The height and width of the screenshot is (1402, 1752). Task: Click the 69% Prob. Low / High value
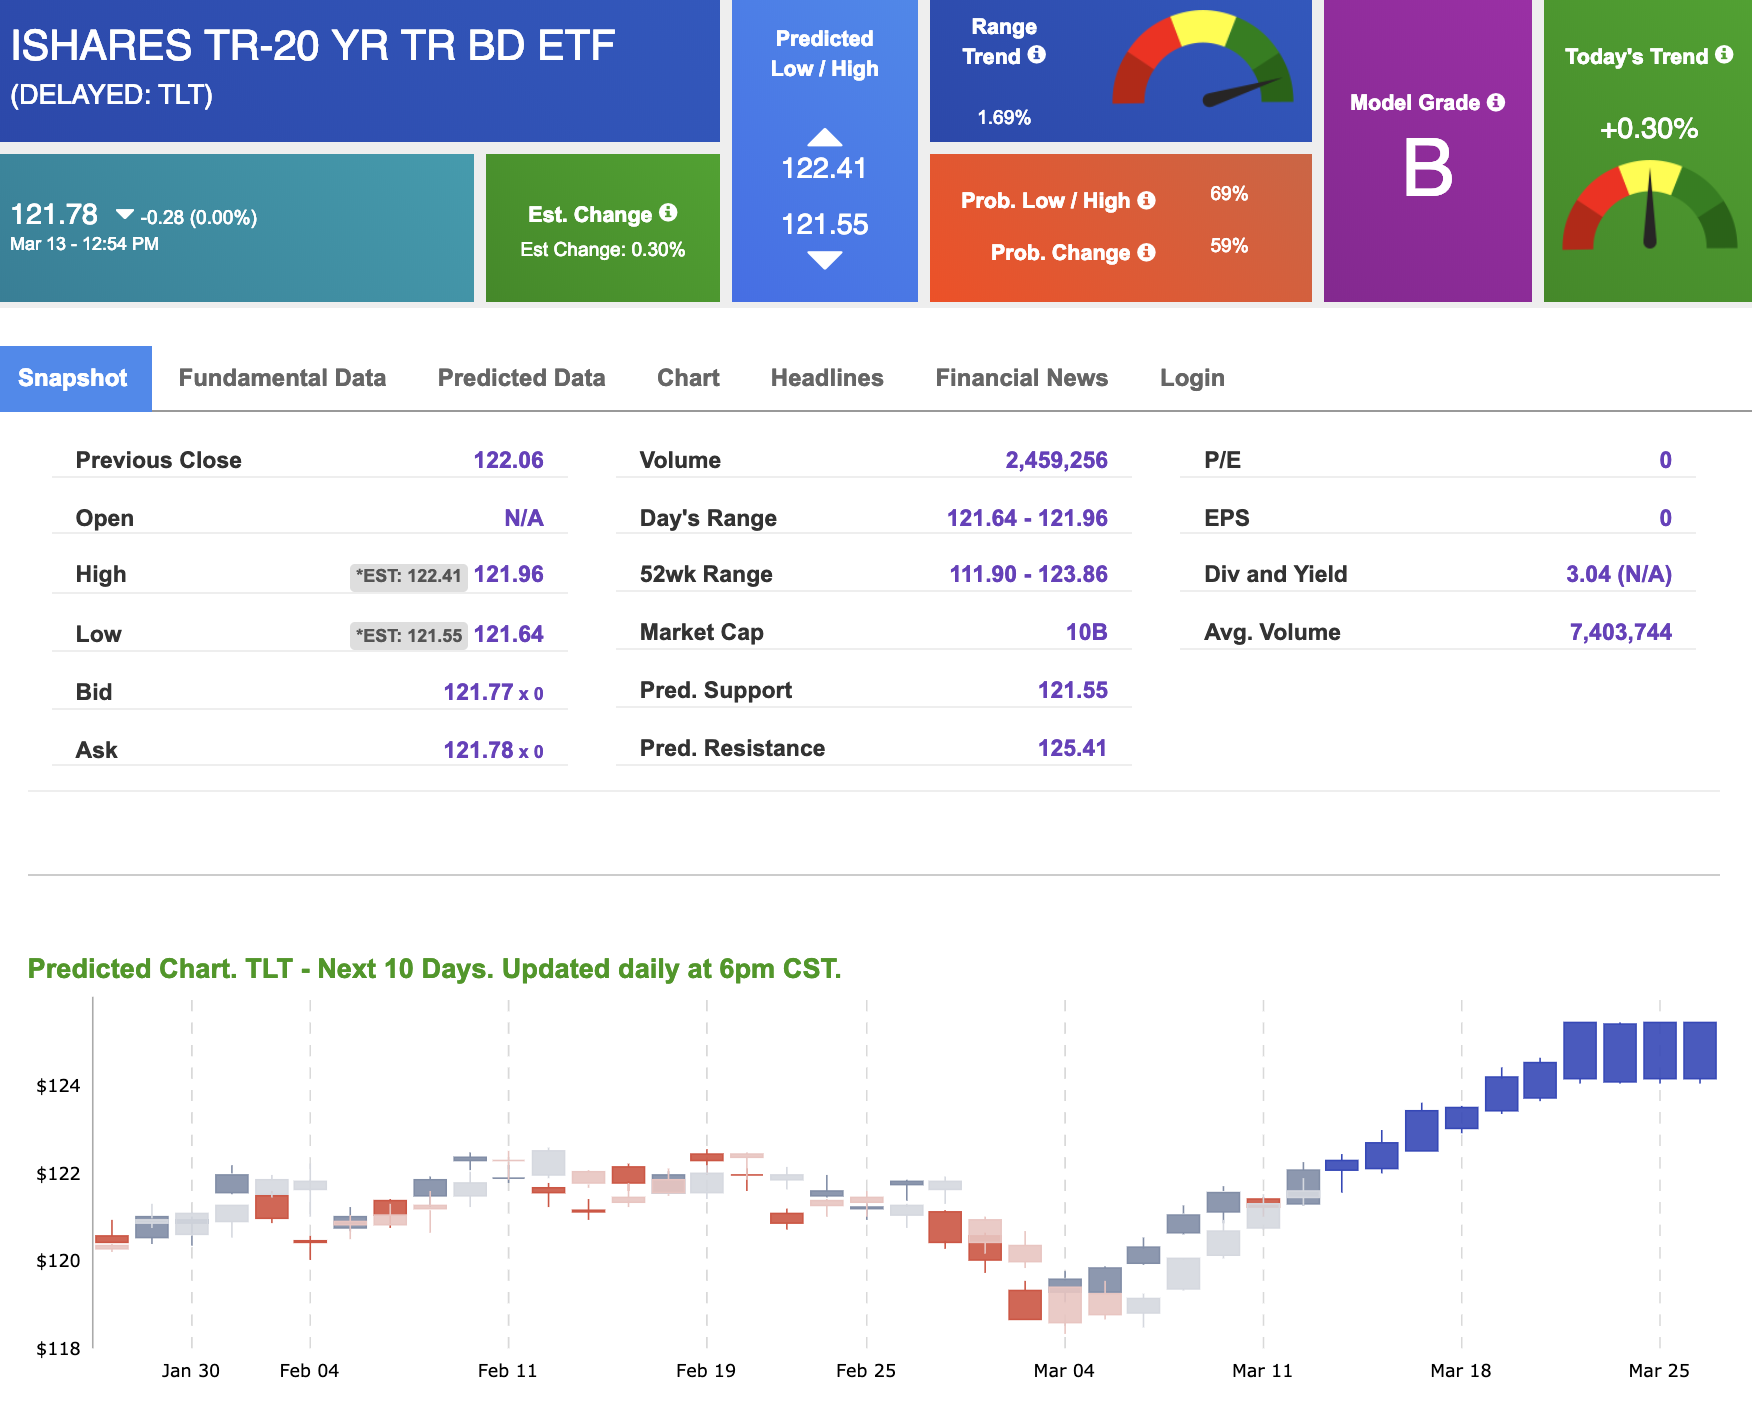click(1229, 193)
